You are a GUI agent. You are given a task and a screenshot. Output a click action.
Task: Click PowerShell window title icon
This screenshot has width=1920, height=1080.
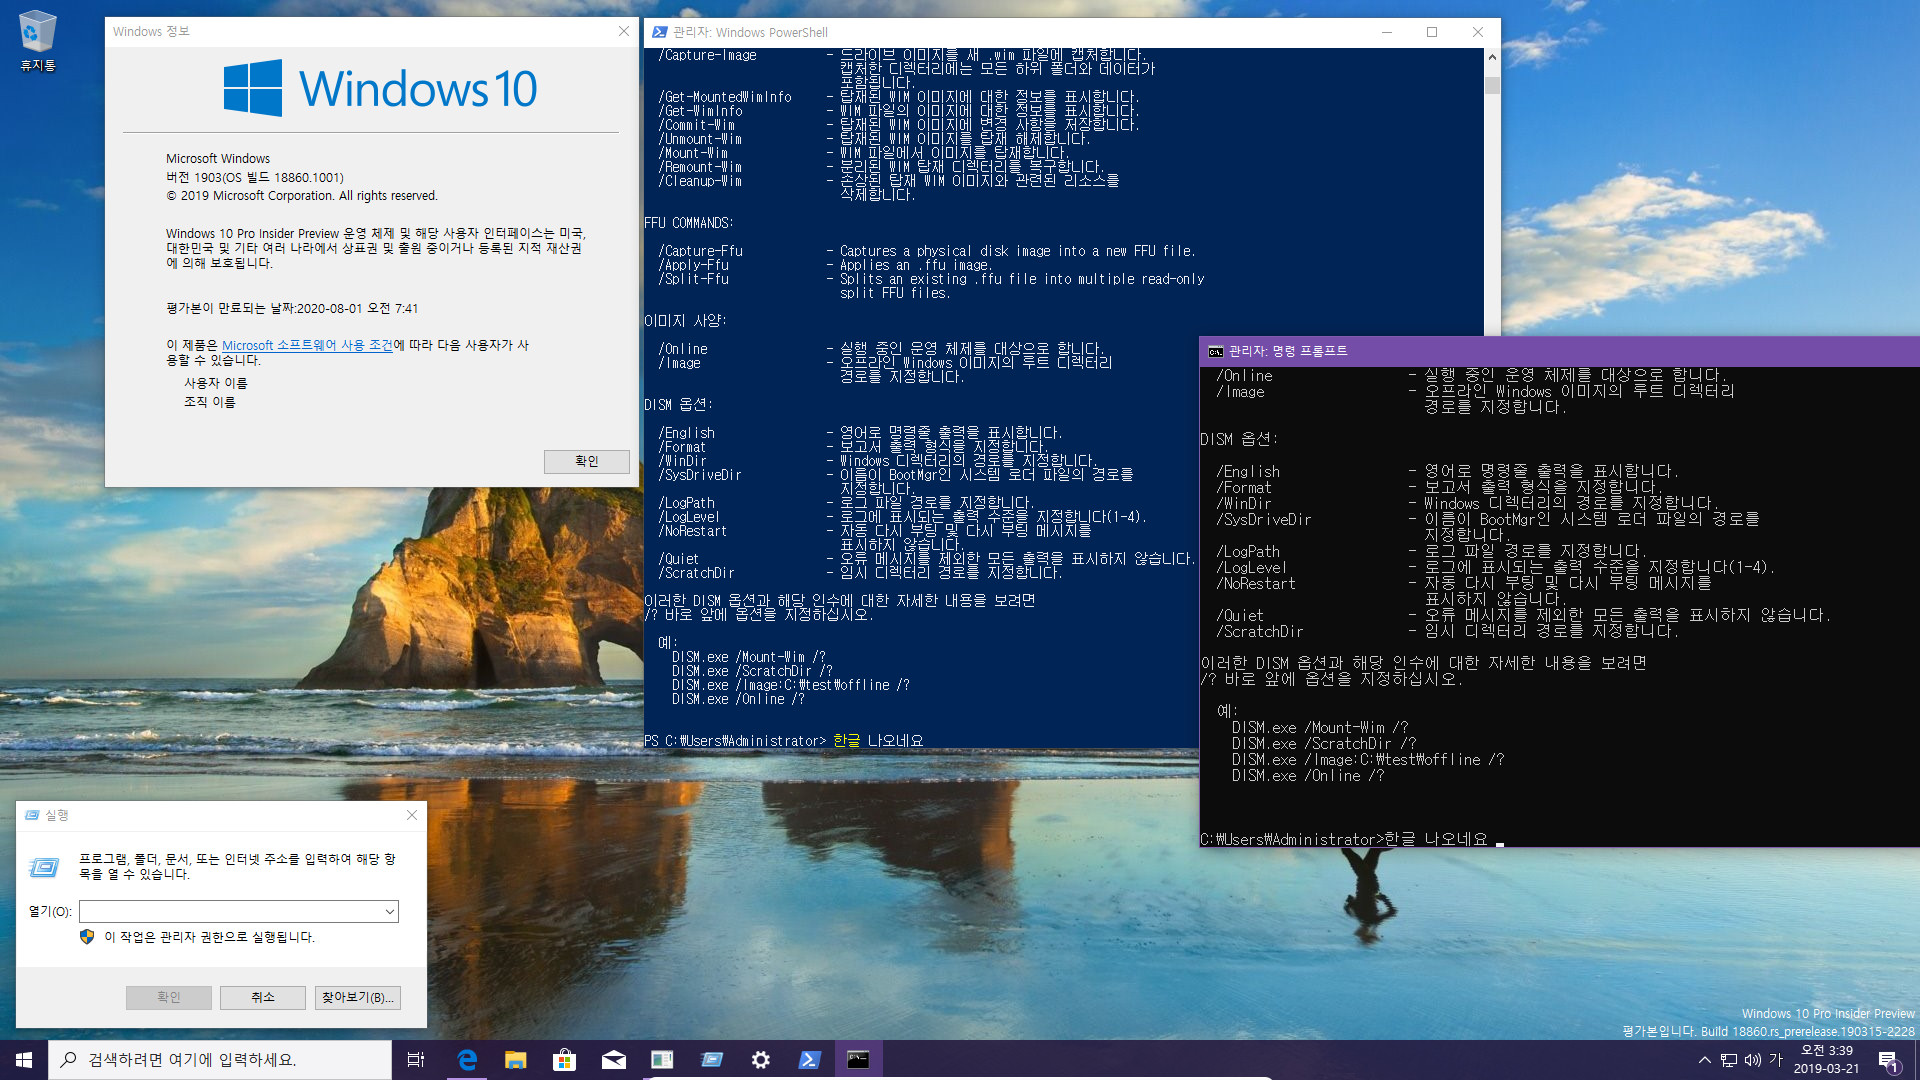pos(660,32)
